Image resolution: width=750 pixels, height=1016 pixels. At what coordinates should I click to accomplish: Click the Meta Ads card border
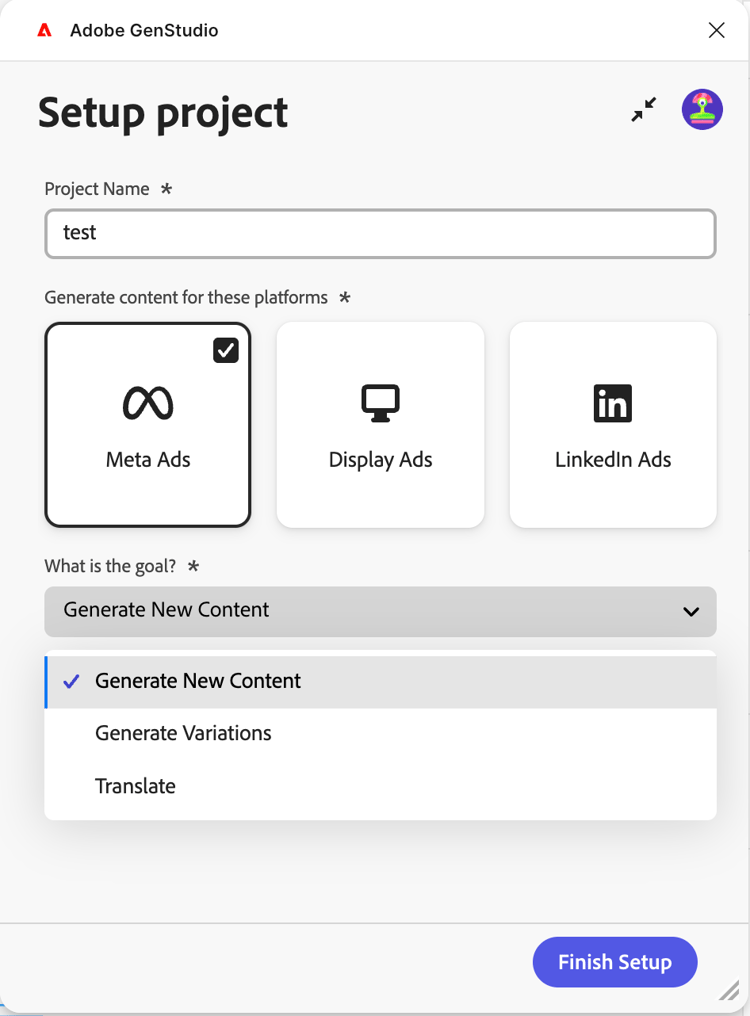point(147,424)
